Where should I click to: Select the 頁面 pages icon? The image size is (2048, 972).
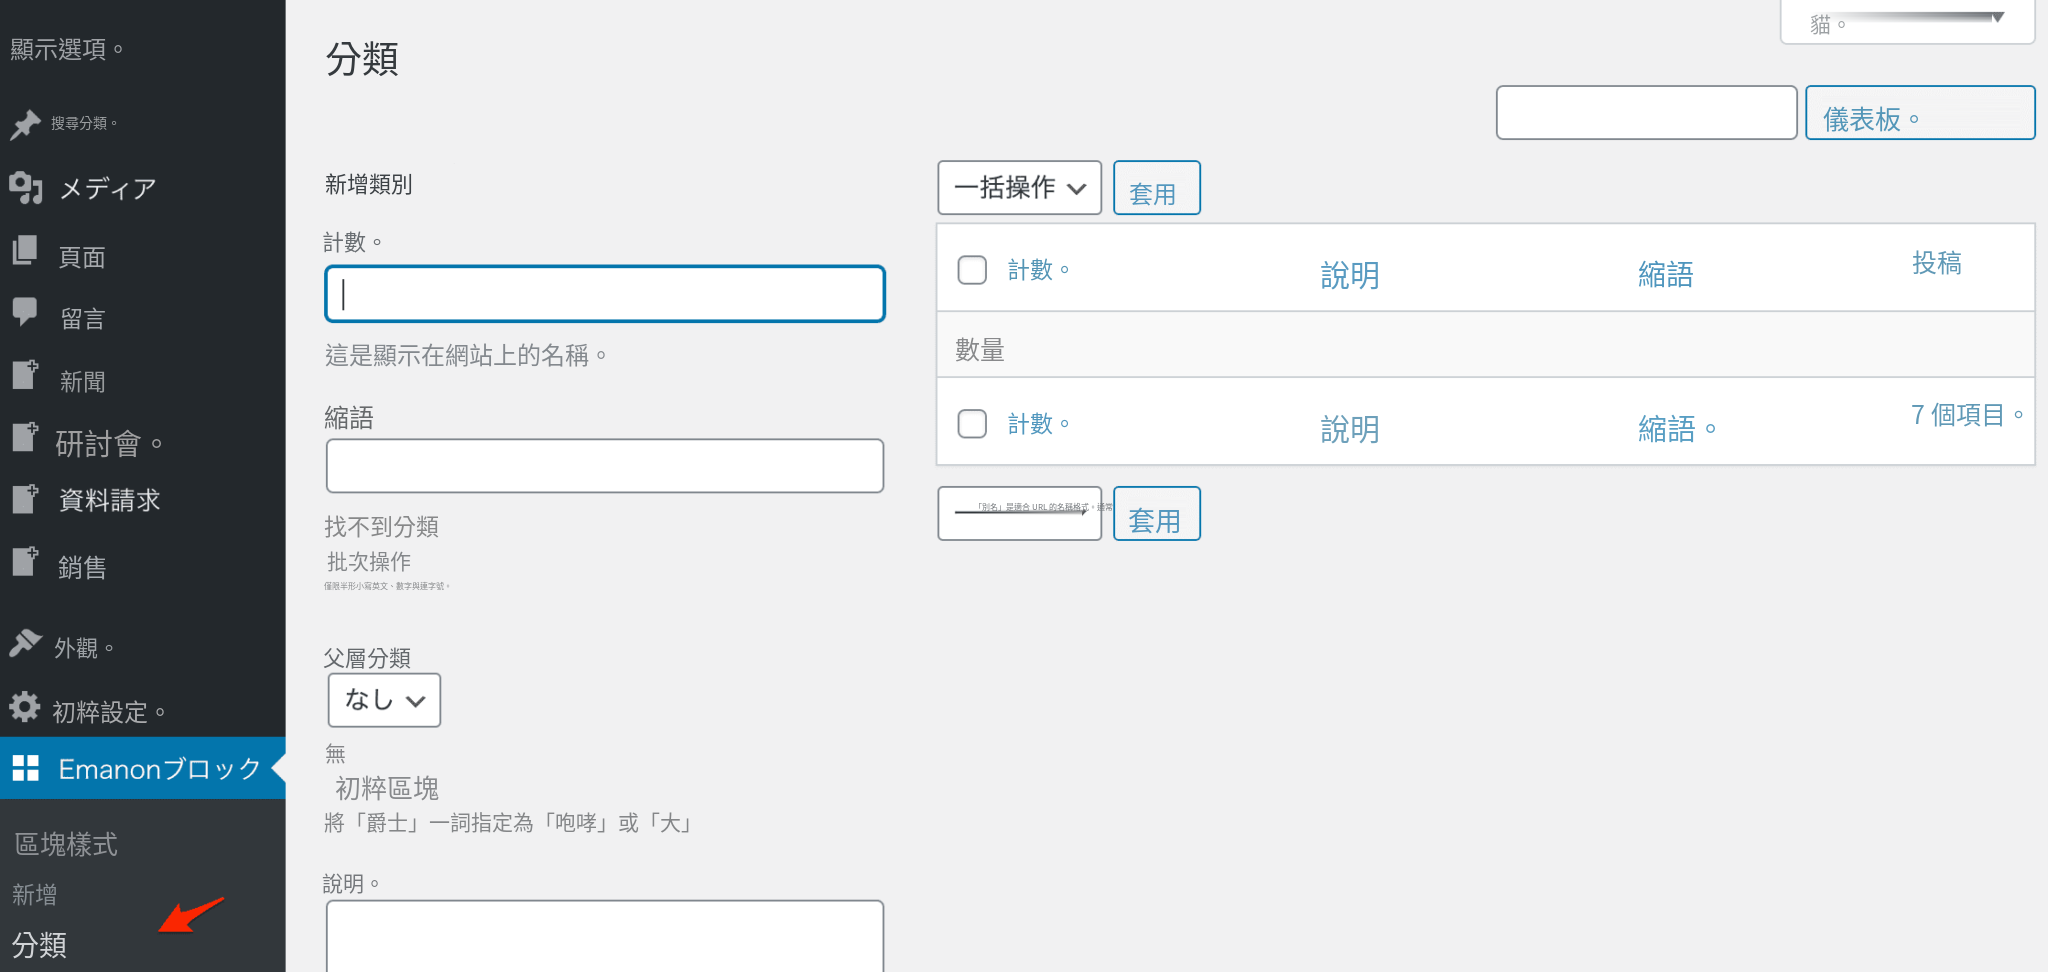pyautogui.click(x=25, y=250)
